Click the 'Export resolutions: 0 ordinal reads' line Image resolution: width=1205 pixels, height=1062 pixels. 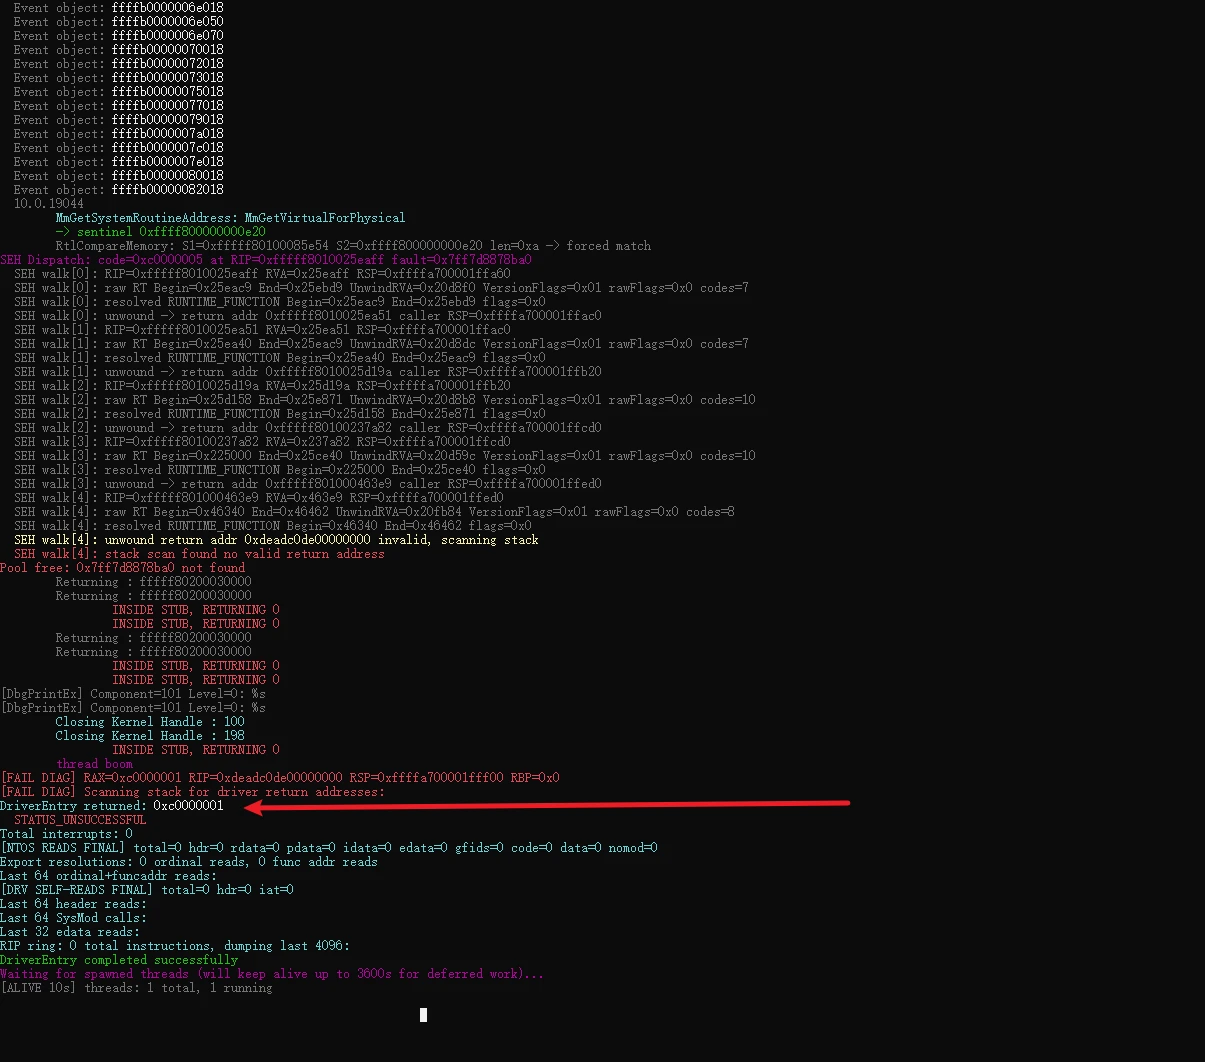tap(189, 861)
